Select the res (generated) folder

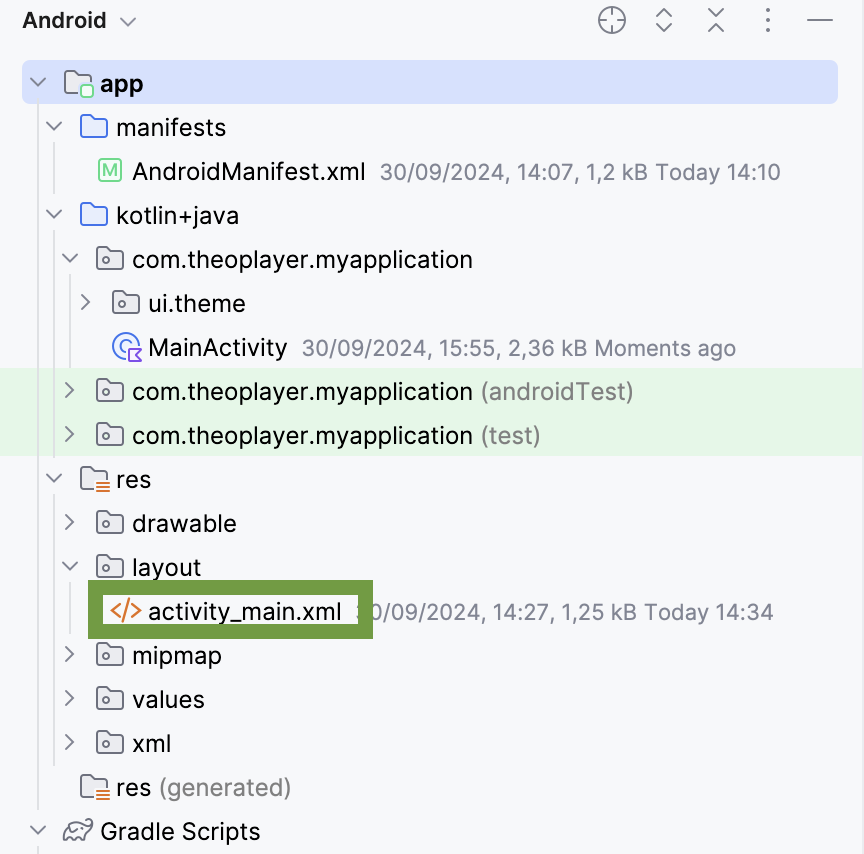(203, 788)
